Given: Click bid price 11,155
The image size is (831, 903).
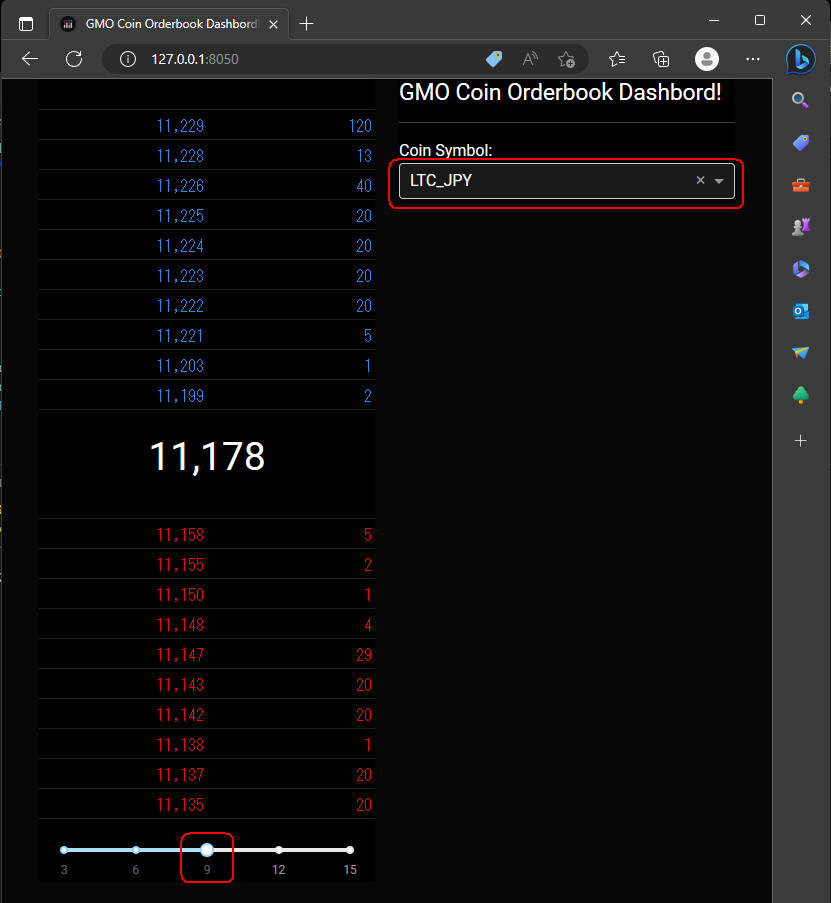Looking at the screenshot, I should pyautogui.click(x=180, y=565).
